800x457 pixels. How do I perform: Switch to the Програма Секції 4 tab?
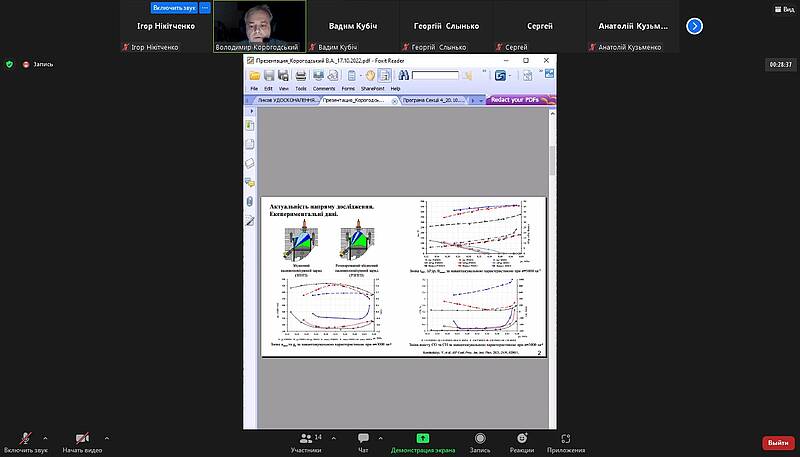pyautogui.click(x=435, y=101)
